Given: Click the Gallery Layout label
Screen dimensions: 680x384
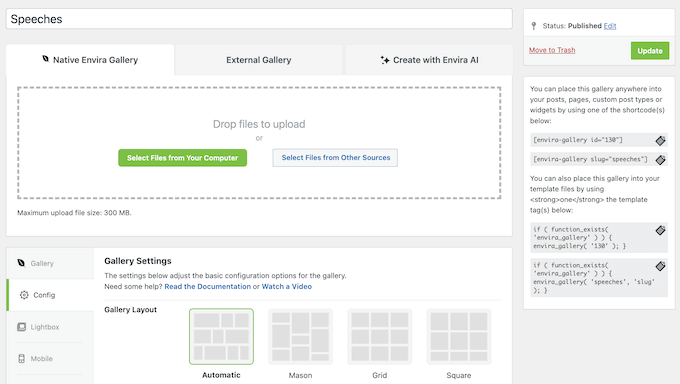Looking at the screenshot, I should point(131,310).
